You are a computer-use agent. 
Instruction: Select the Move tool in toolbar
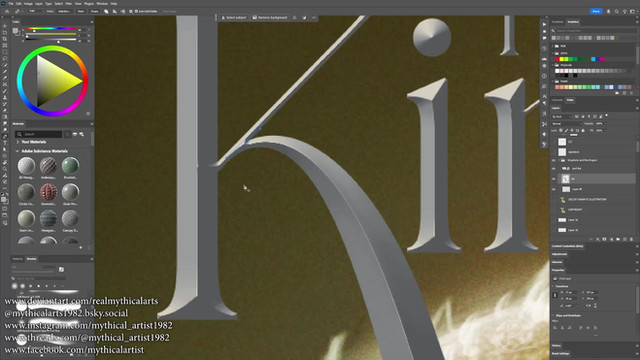pos(5,26)
